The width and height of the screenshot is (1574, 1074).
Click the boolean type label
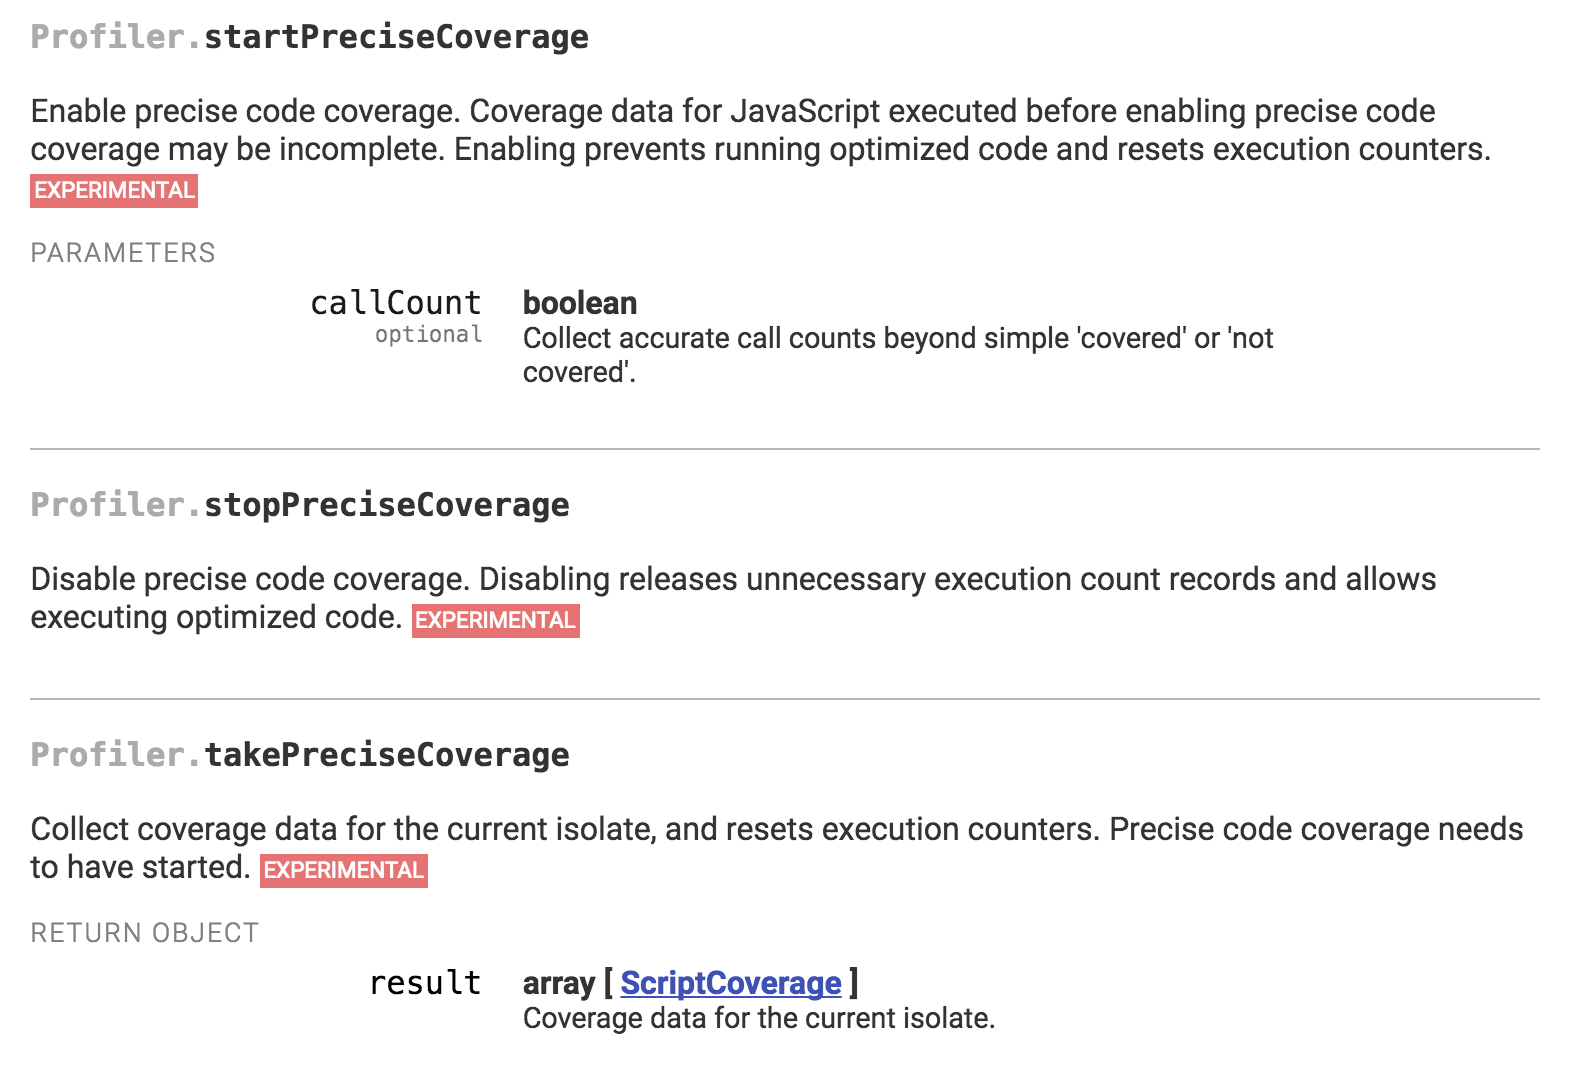coord(580,303)
